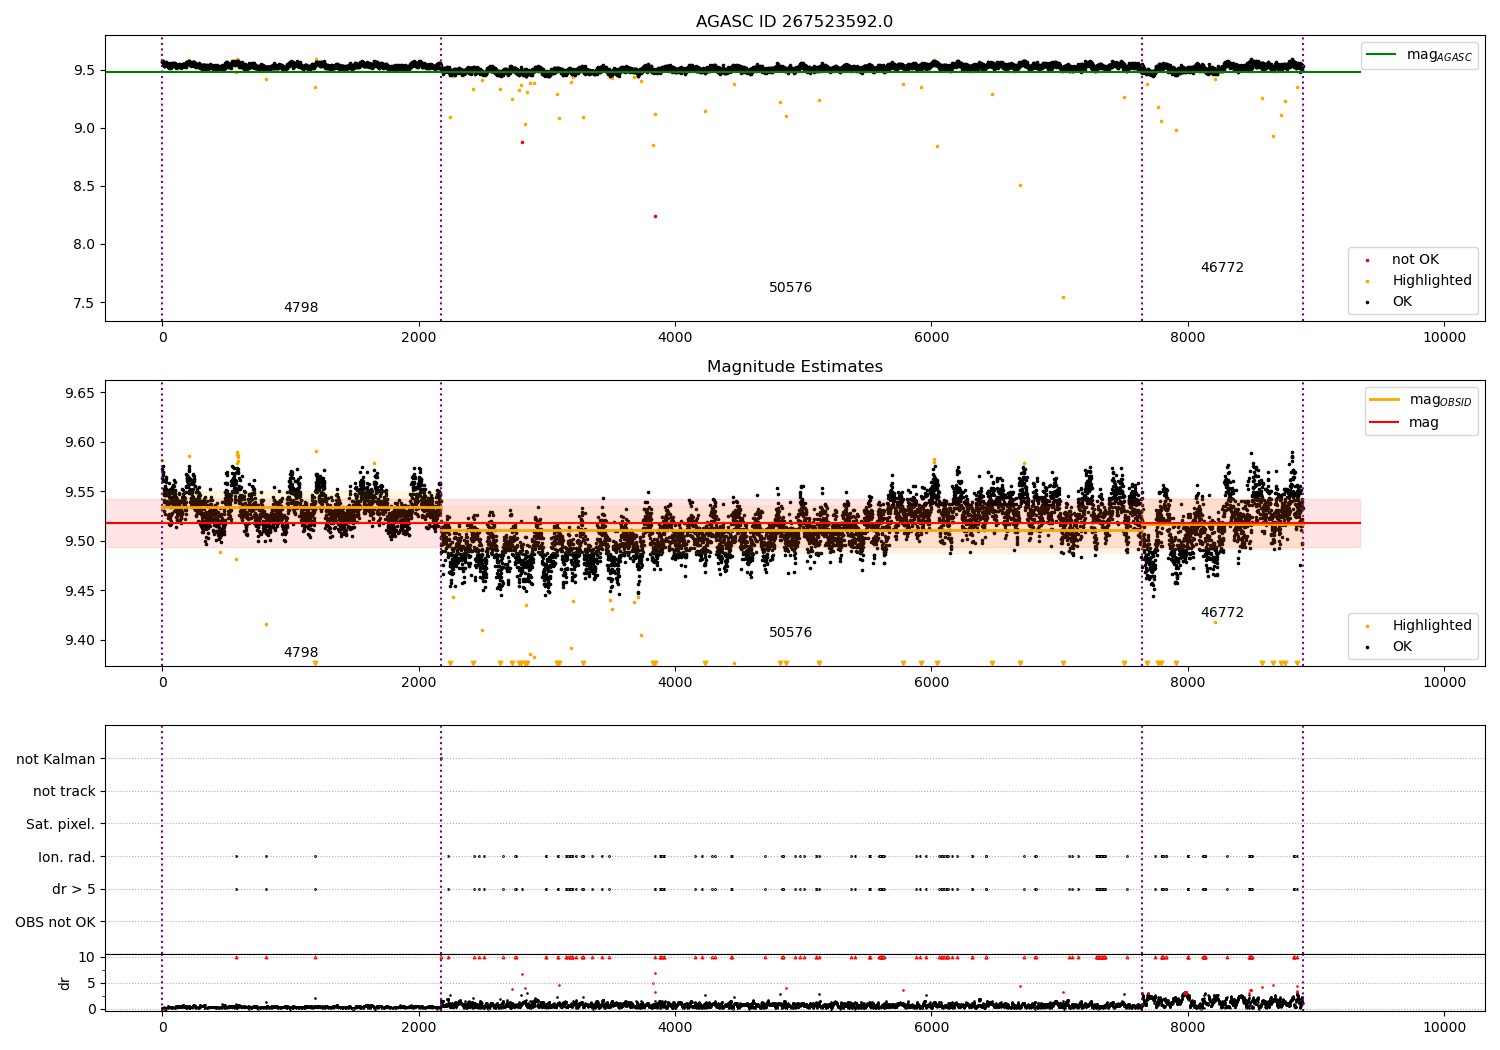Click the '10000' x-tick under the bottom panel

coord(1444,1028)
